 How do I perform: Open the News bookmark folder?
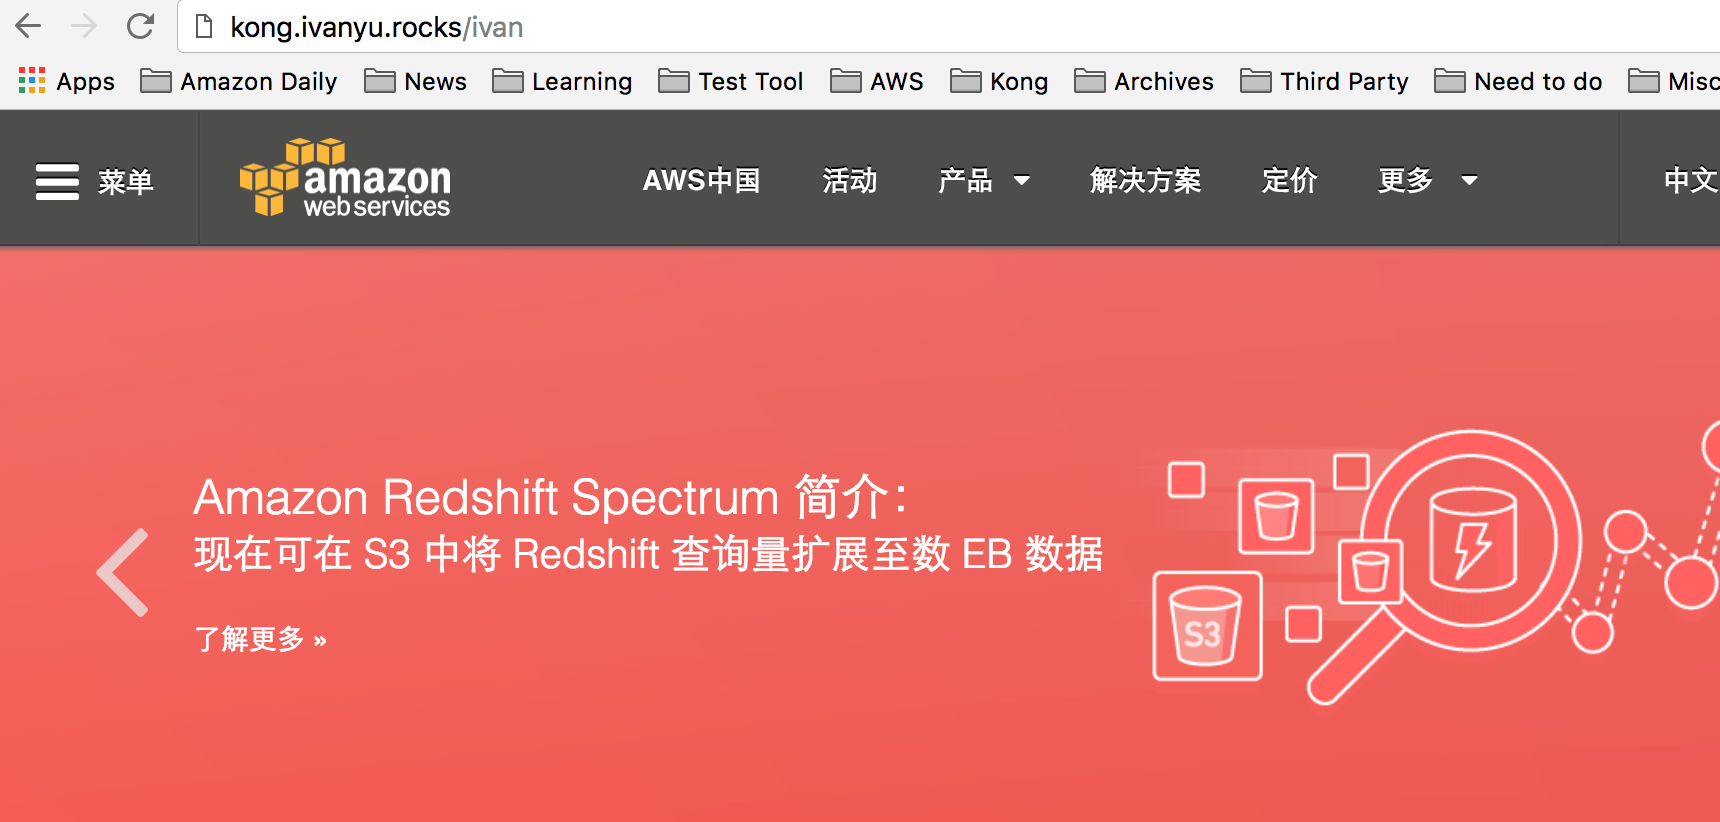coord(415,81)
